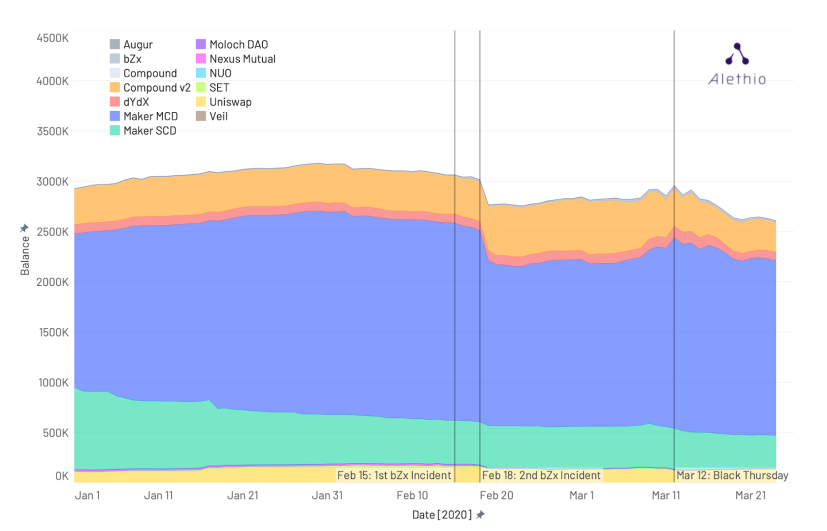Click the 3500K y-axis tick label
The width and height of the screenshot is (827, 531).
(53, 131)
